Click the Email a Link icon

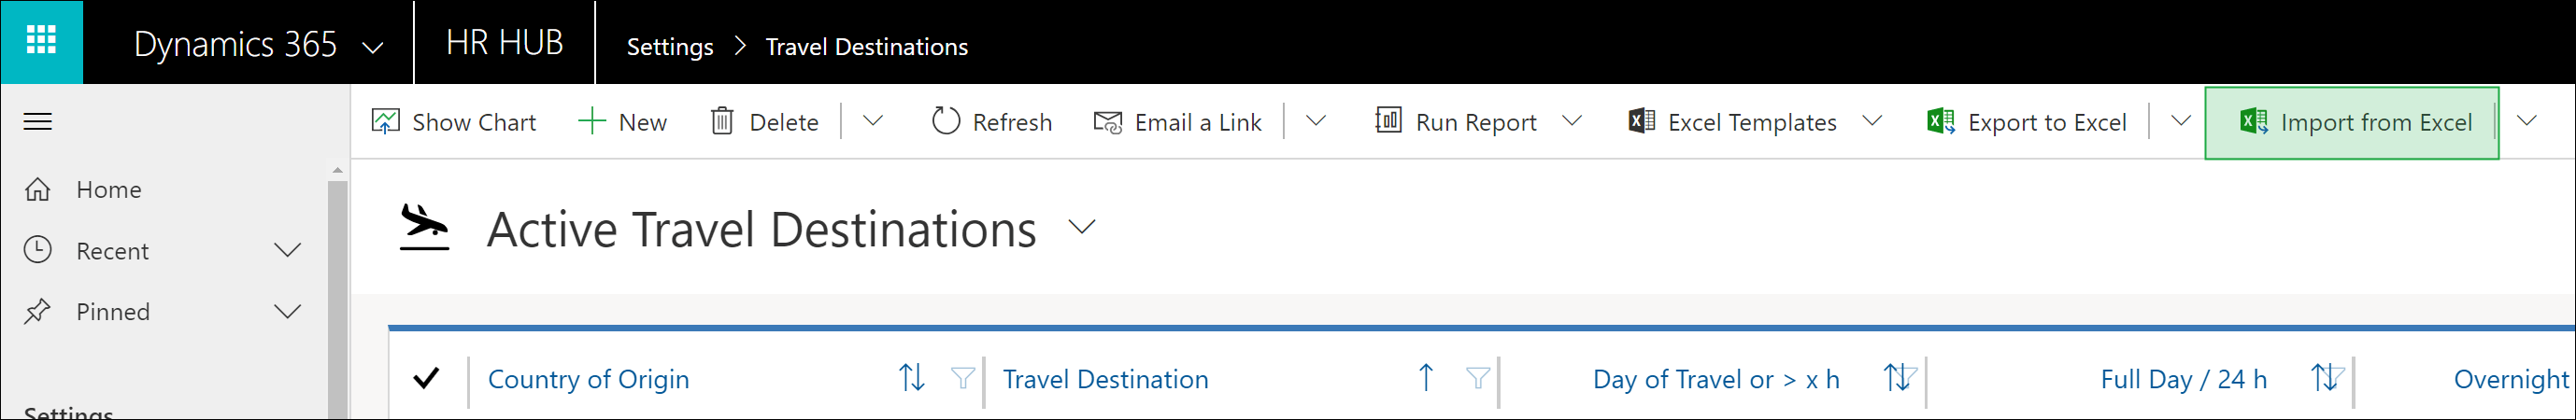pos(1108,122)
